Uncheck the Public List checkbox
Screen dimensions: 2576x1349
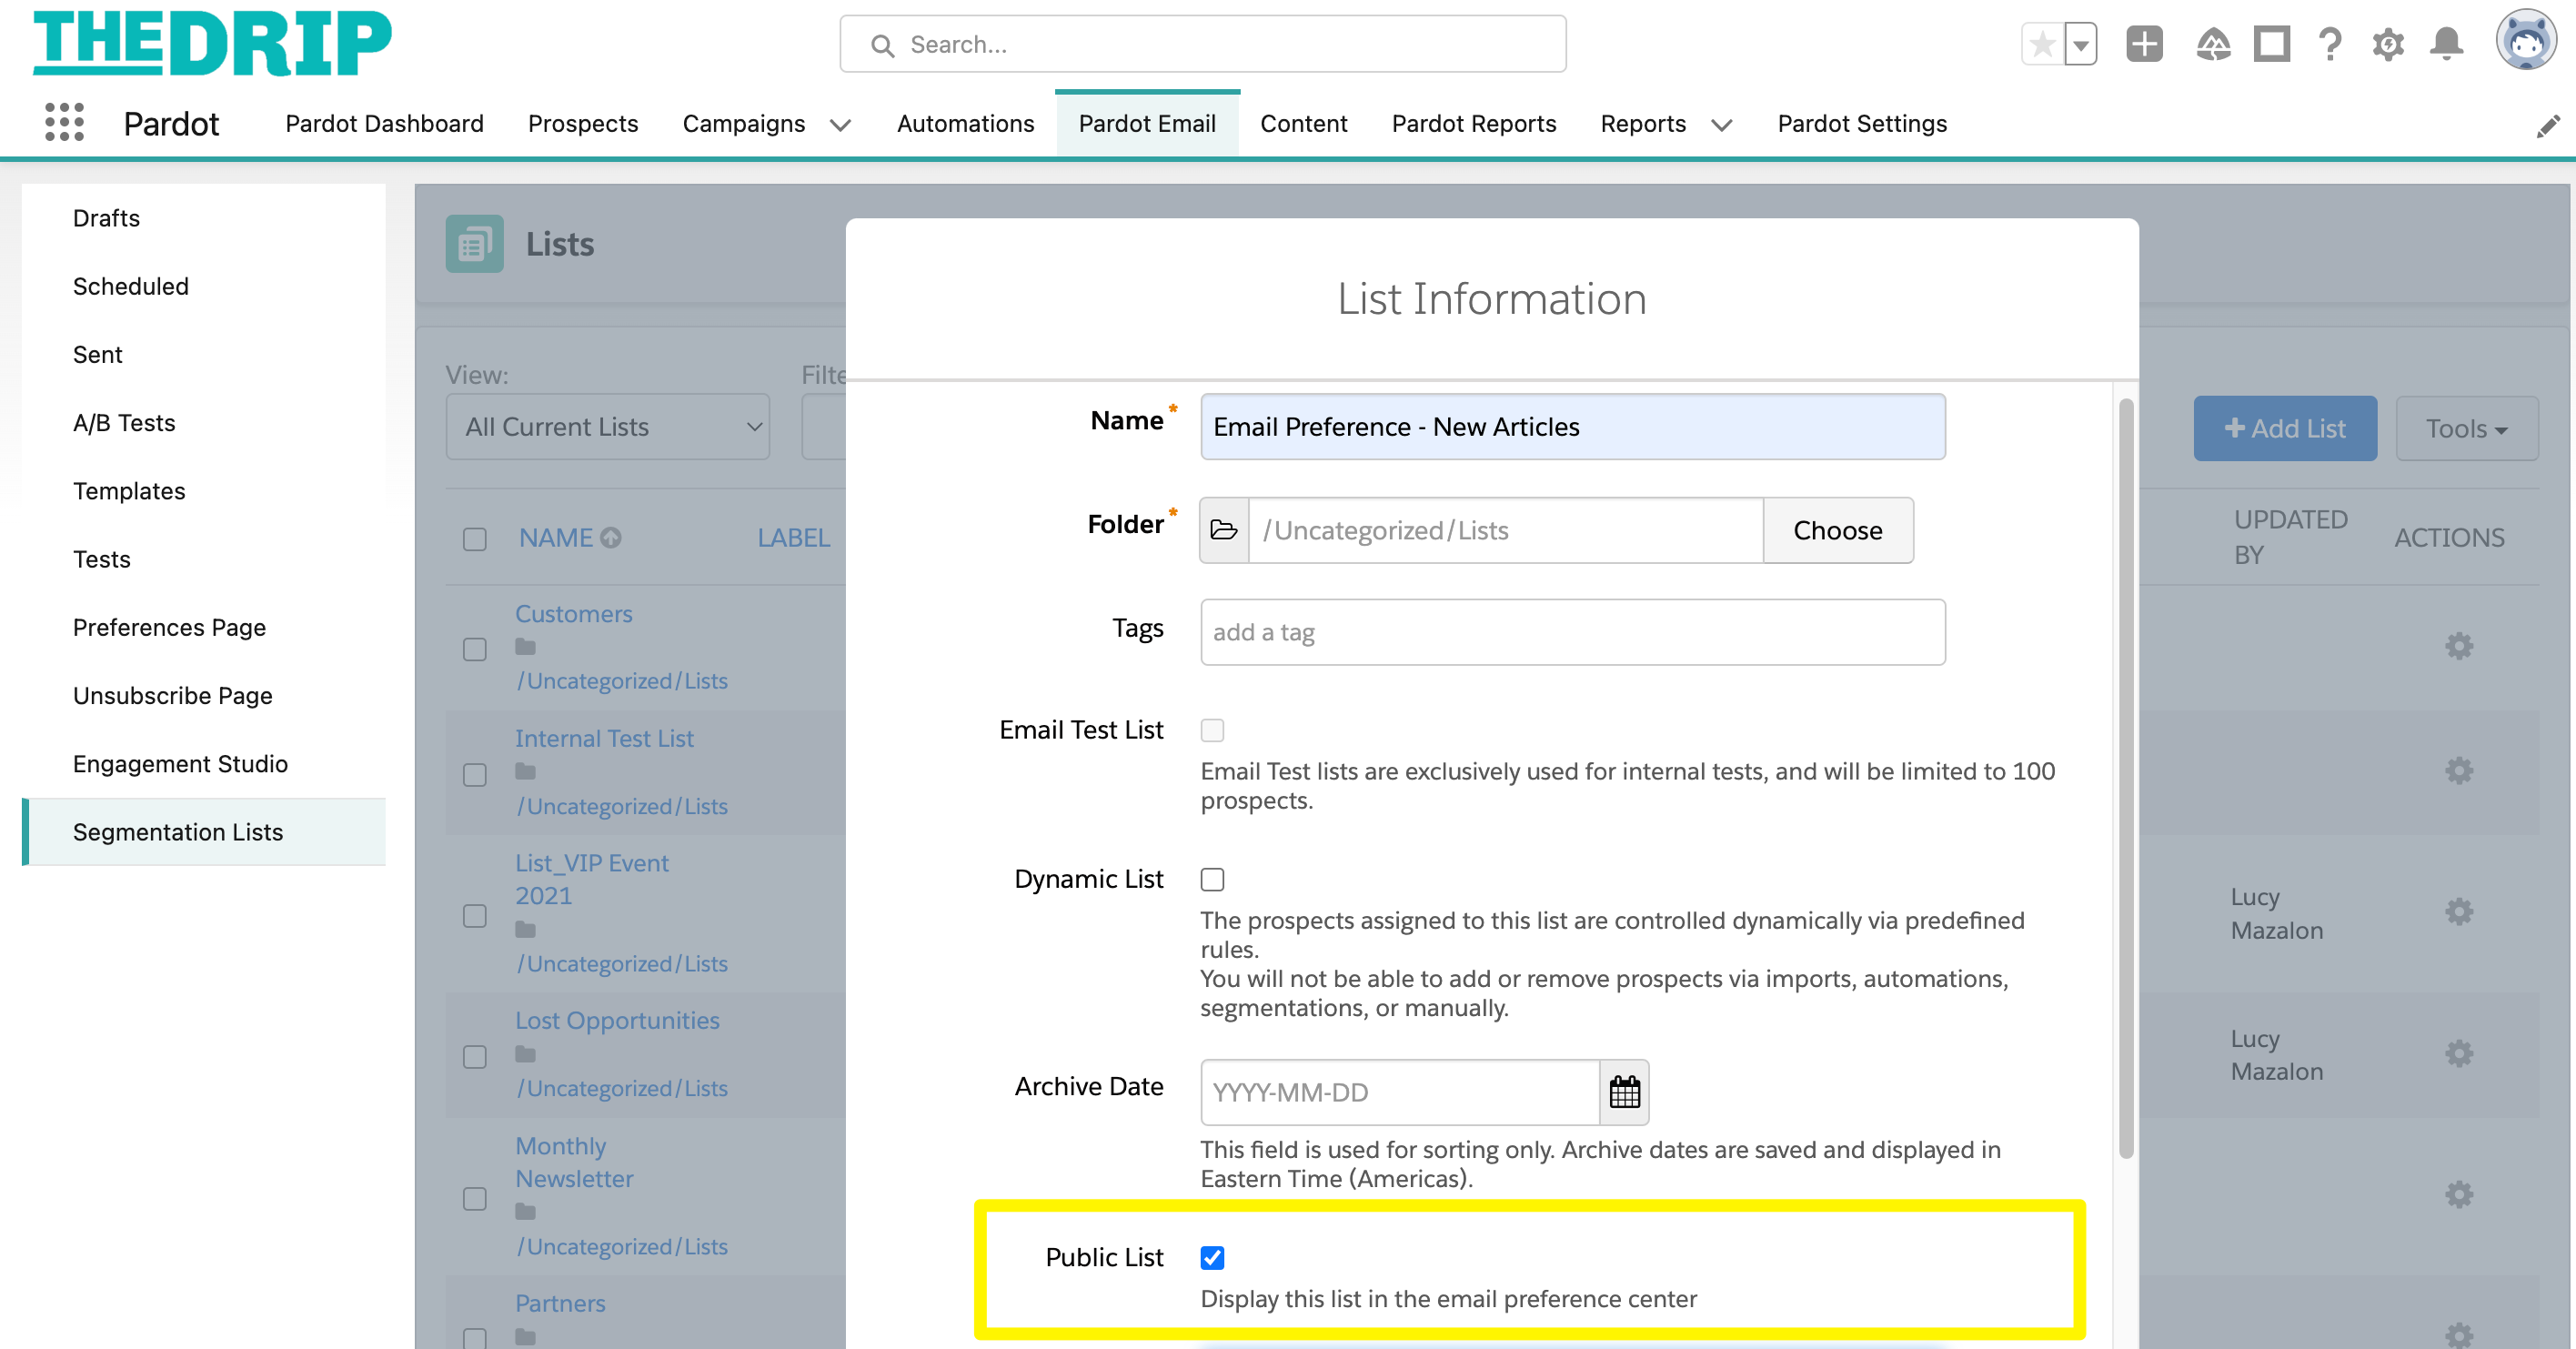click(1212, 1257)
